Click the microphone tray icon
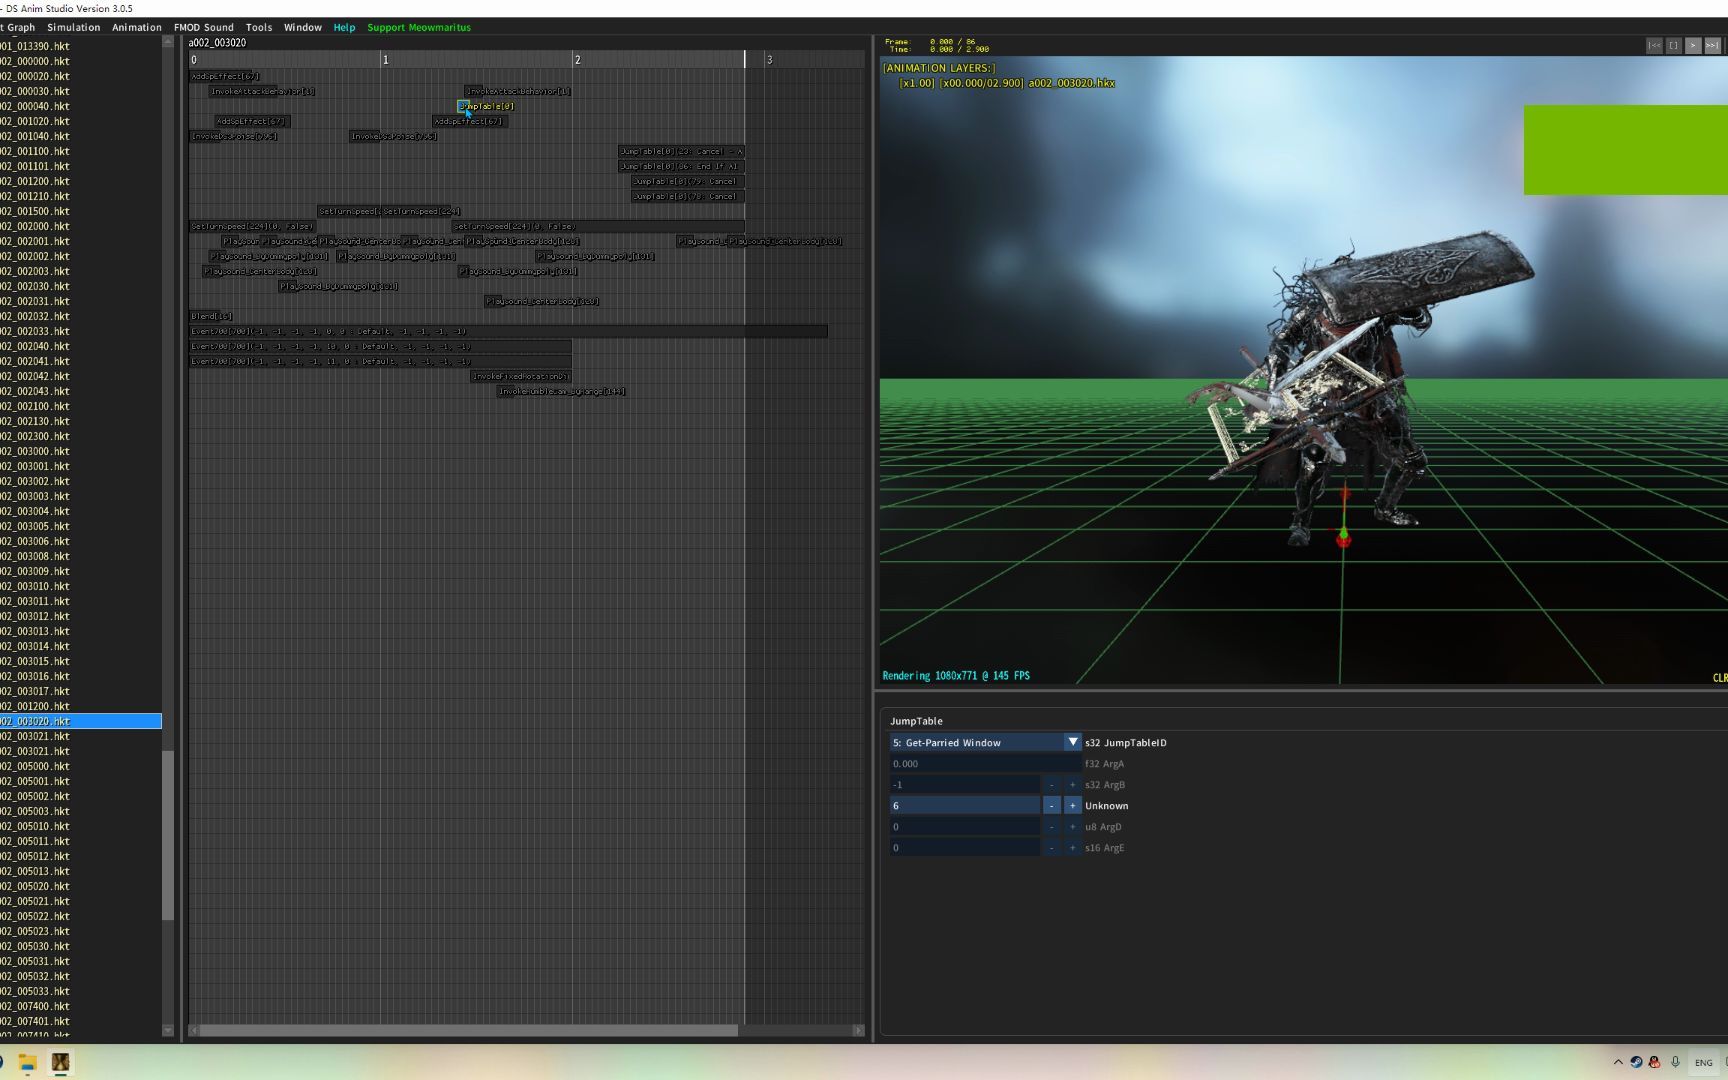 click(1675, 1062)
